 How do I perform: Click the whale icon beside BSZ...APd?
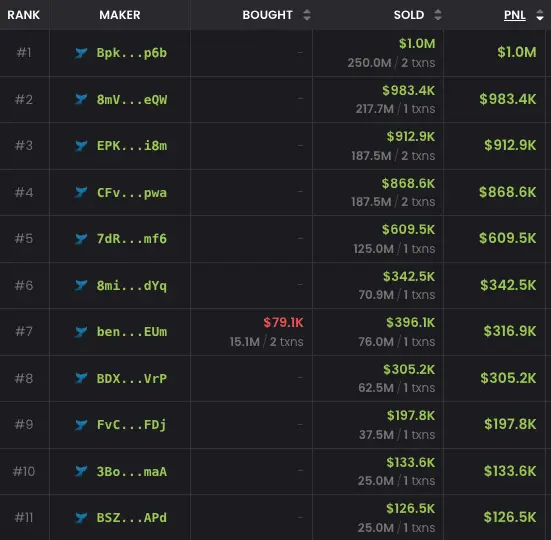point(81,518)
